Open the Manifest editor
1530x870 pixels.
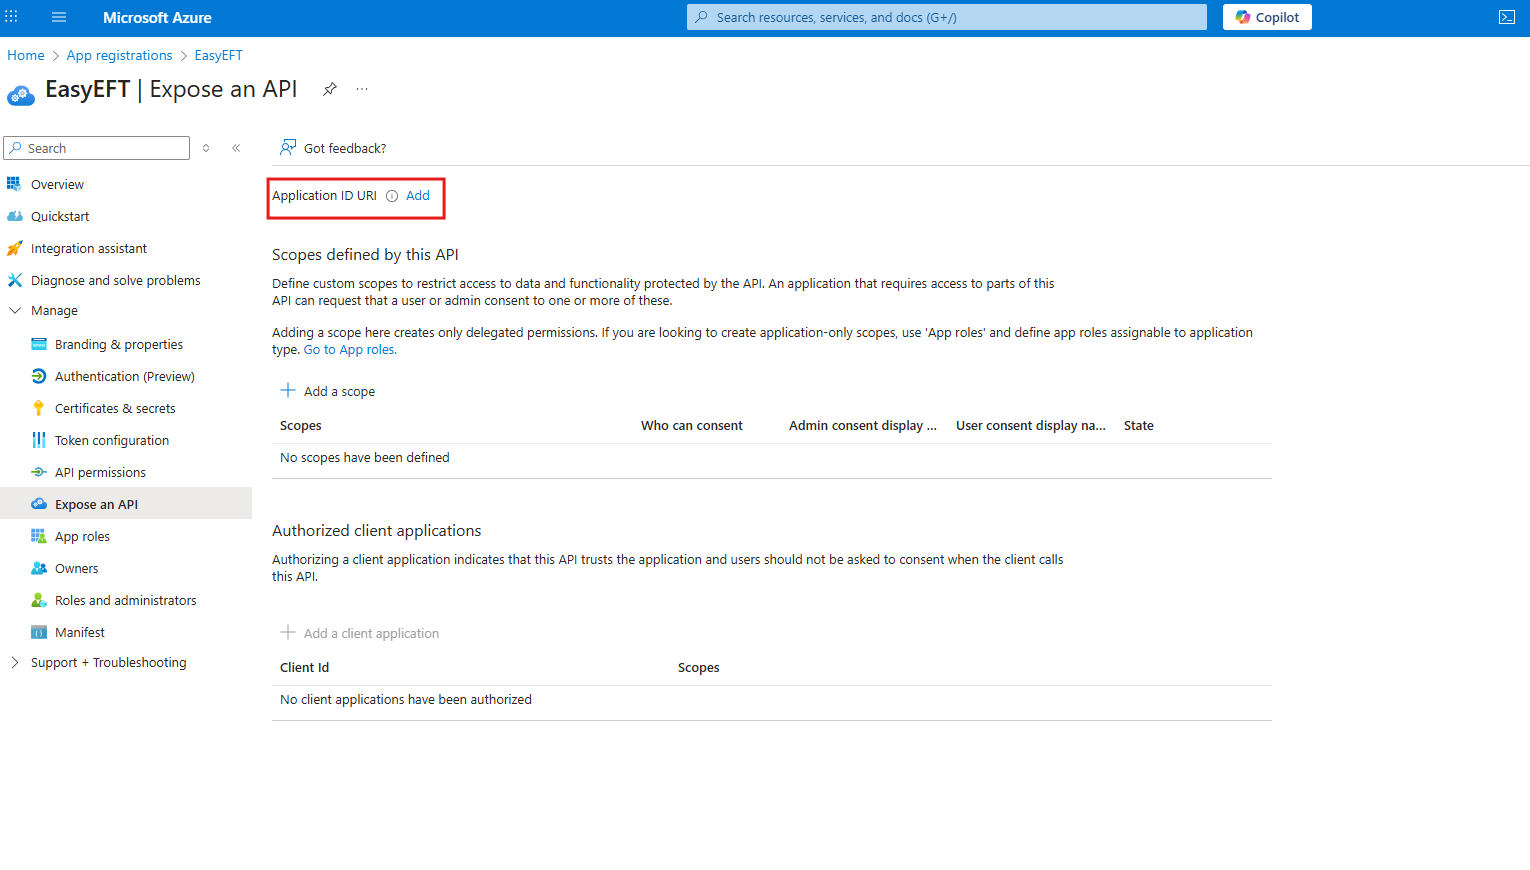pos(80,633)
